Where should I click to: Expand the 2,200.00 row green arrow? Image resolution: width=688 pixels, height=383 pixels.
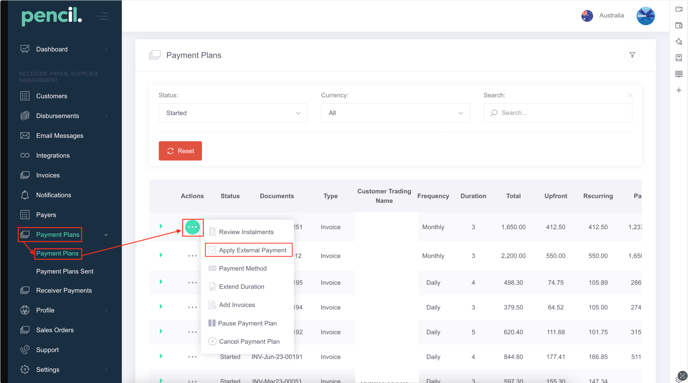[x=161, y=255]
